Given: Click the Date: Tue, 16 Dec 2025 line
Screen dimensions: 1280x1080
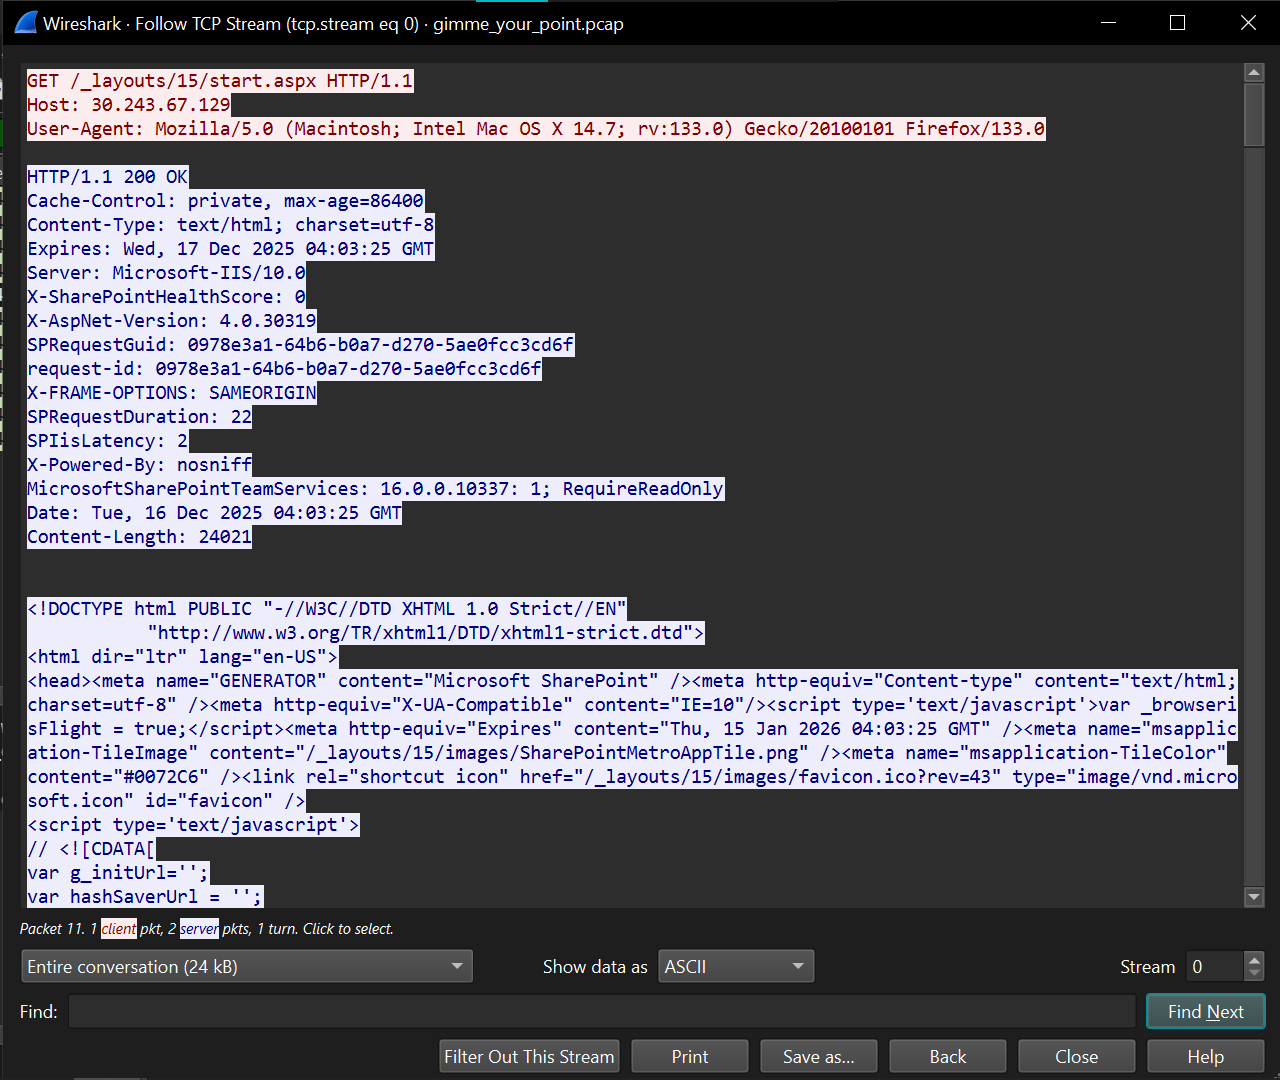Looking at the screenshot, I should click(x=214, y=513).
